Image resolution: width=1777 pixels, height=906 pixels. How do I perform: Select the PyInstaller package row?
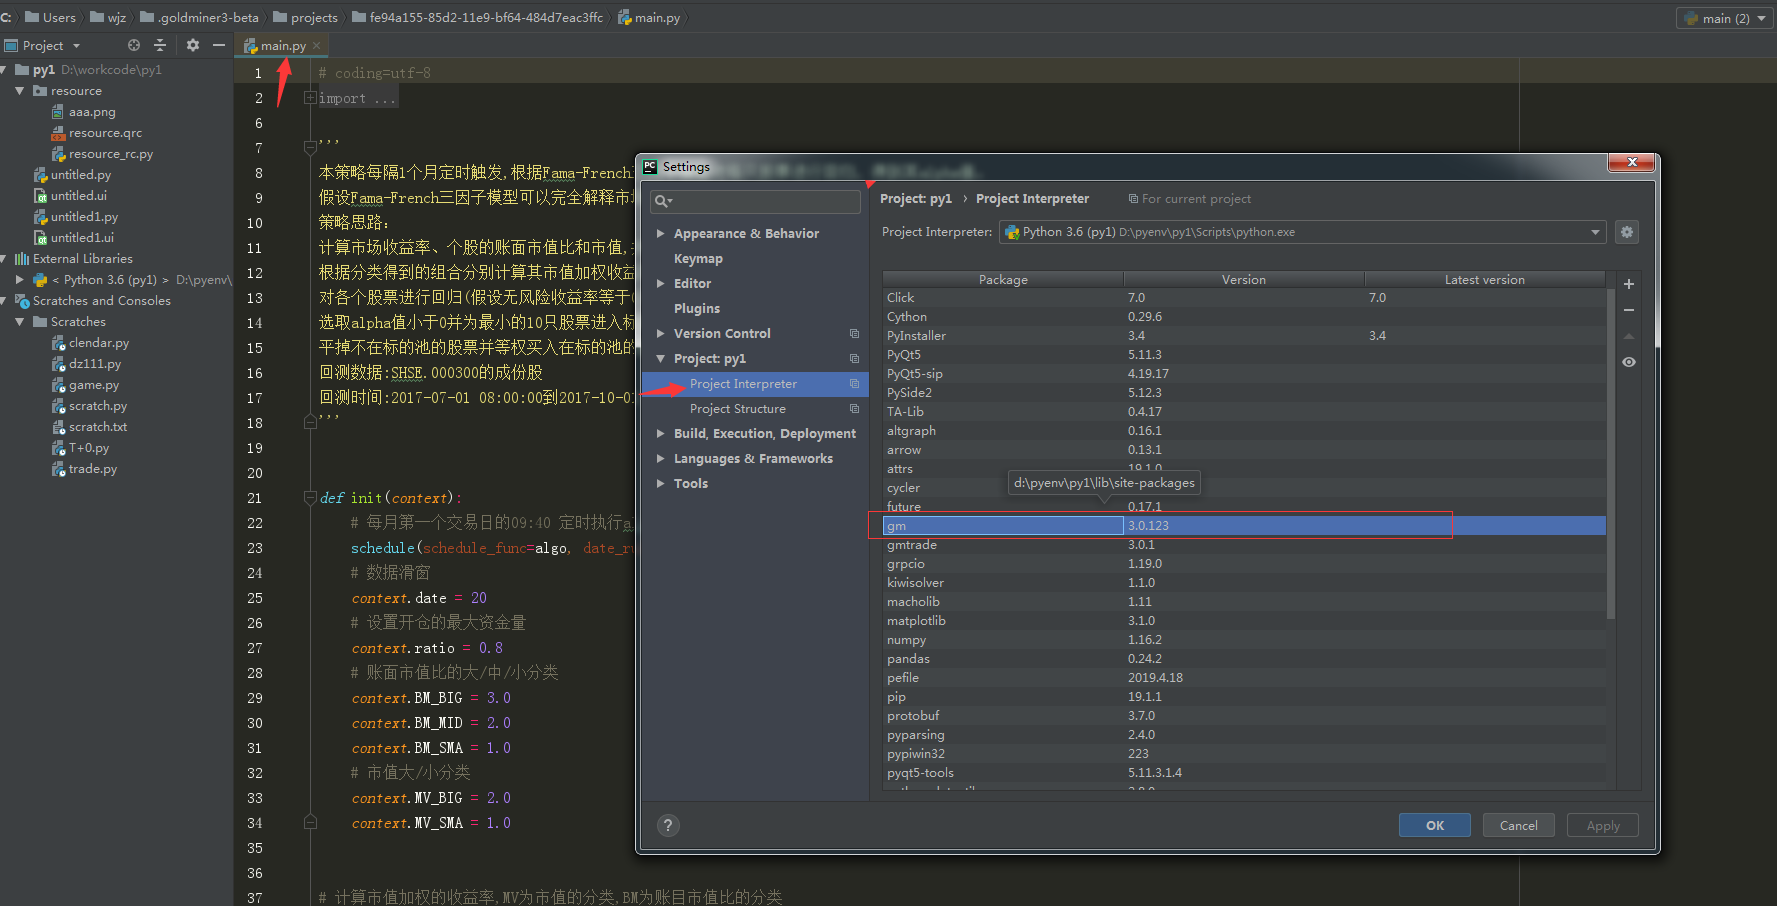click(x=1244, y=335)
